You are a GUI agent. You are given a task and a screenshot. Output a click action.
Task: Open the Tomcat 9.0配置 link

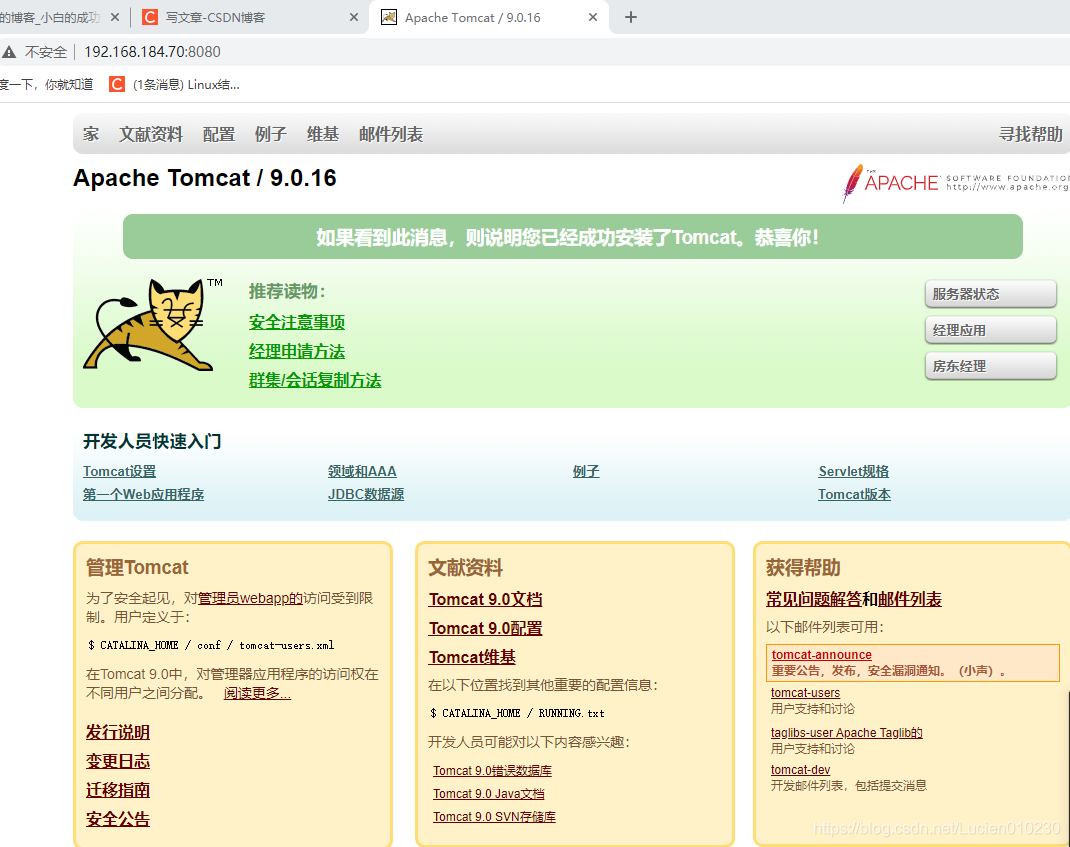pyautogui.click(x=485, y=629)
